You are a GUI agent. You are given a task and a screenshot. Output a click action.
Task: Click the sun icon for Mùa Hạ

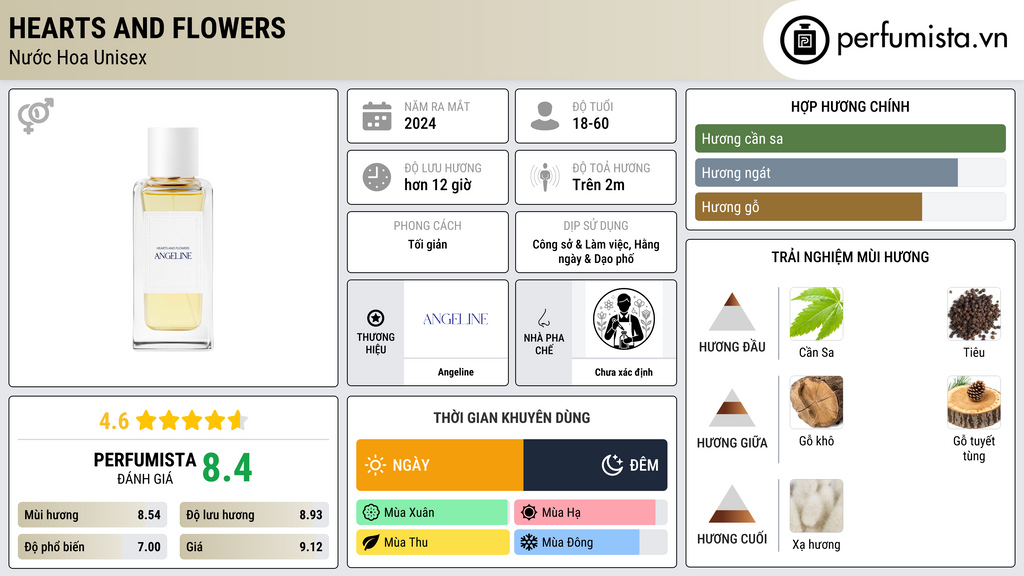pyautogui.click(x=529, y=513)
